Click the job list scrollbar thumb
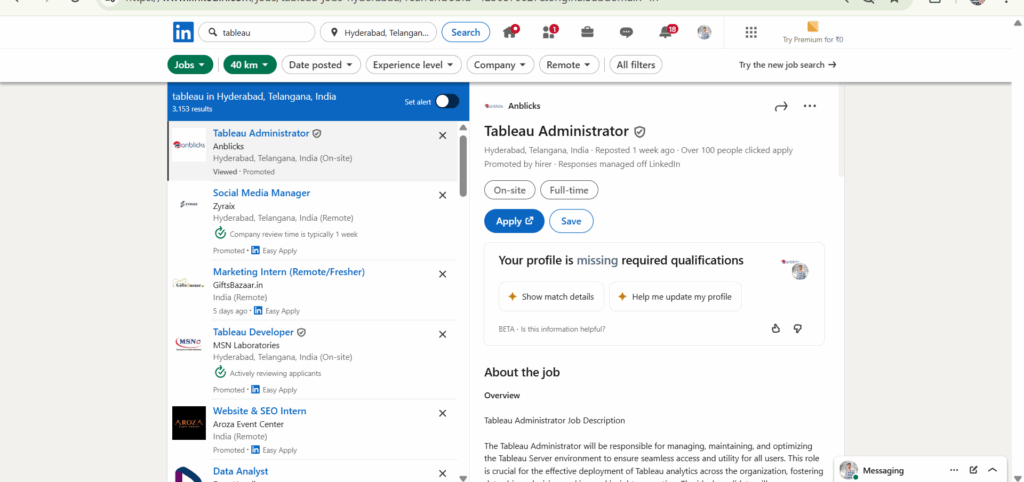 point(463,165)
